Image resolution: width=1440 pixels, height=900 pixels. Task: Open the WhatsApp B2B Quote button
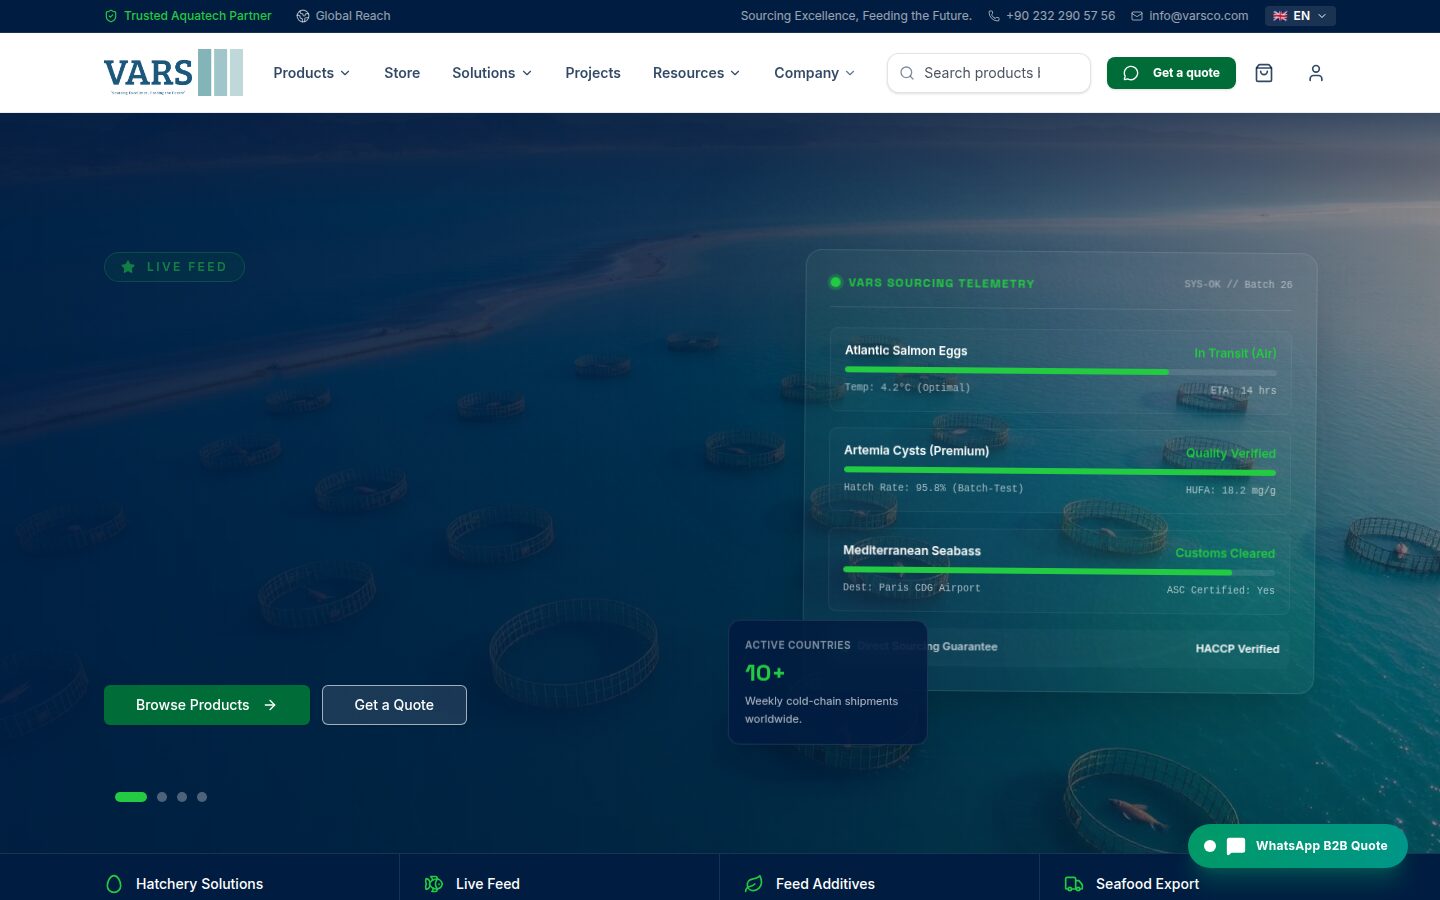[x=1298, y=846]
